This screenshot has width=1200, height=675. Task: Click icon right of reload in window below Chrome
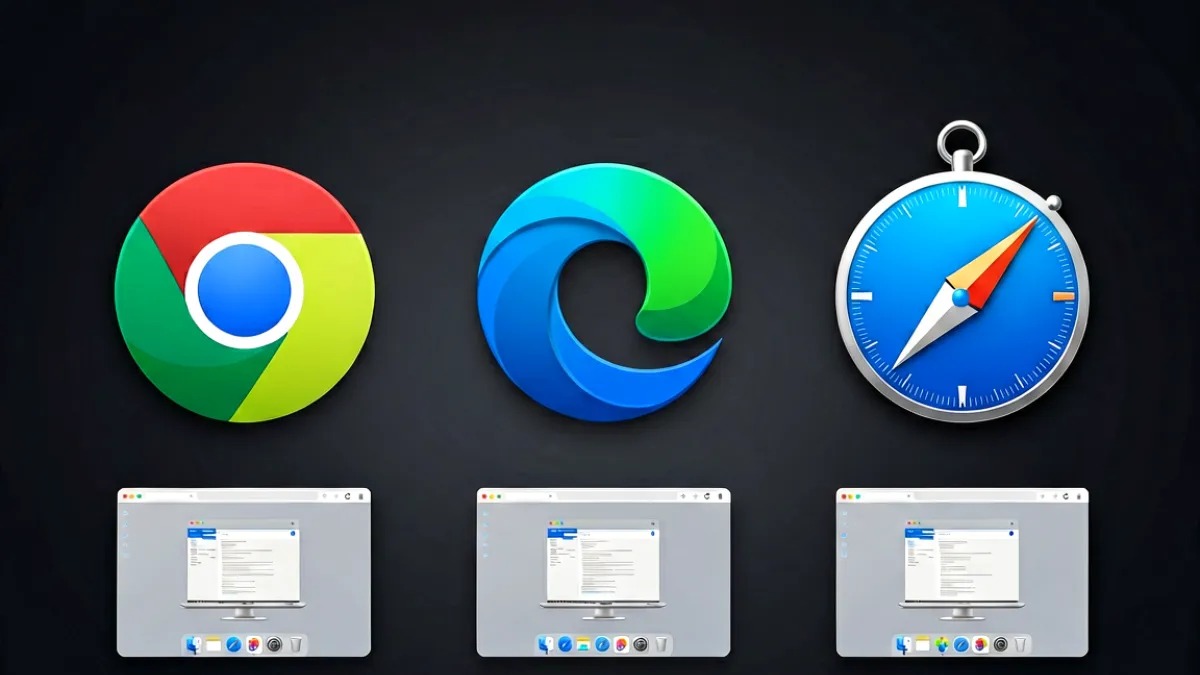point(361,496)
